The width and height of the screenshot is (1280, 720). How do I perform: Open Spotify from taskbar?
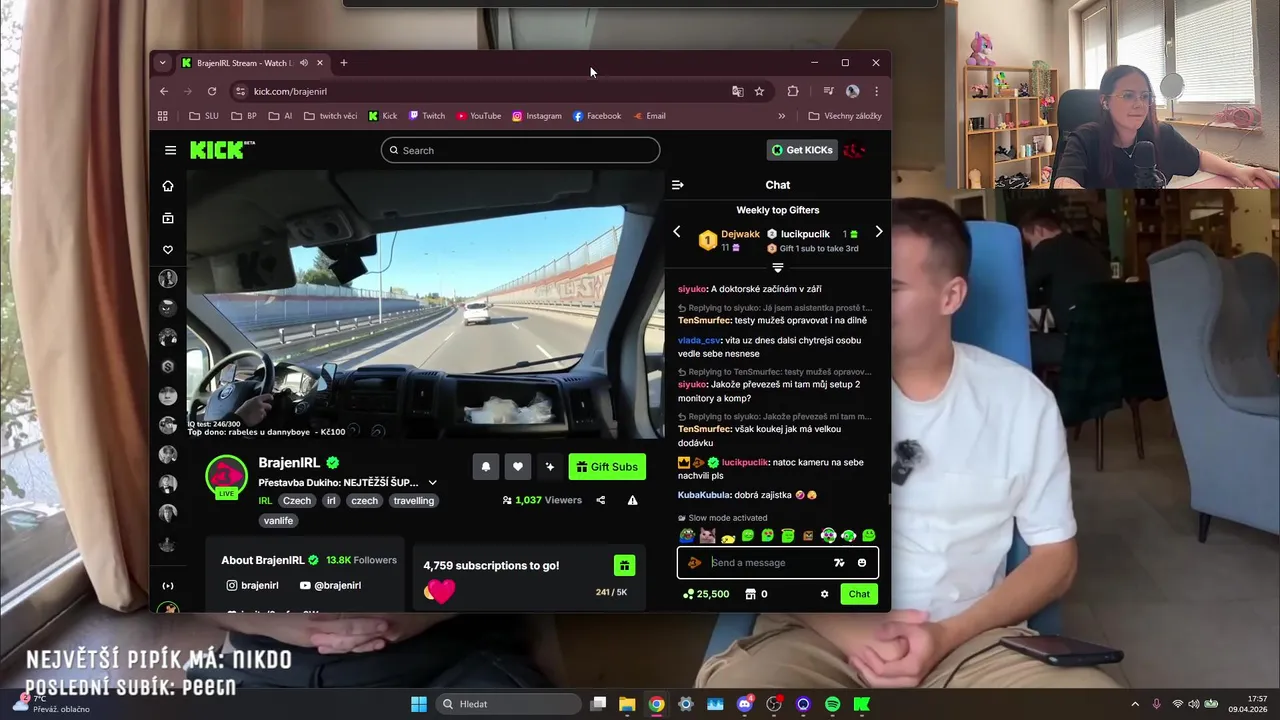pyautogui.click(x=832, y=704)
